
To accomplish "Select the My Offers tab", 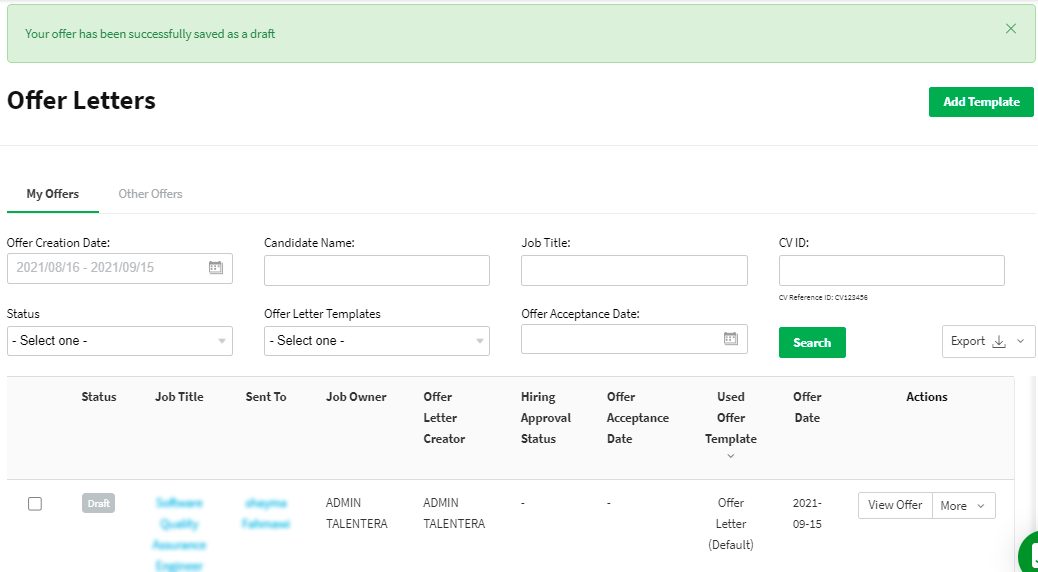I will (53, 194).
